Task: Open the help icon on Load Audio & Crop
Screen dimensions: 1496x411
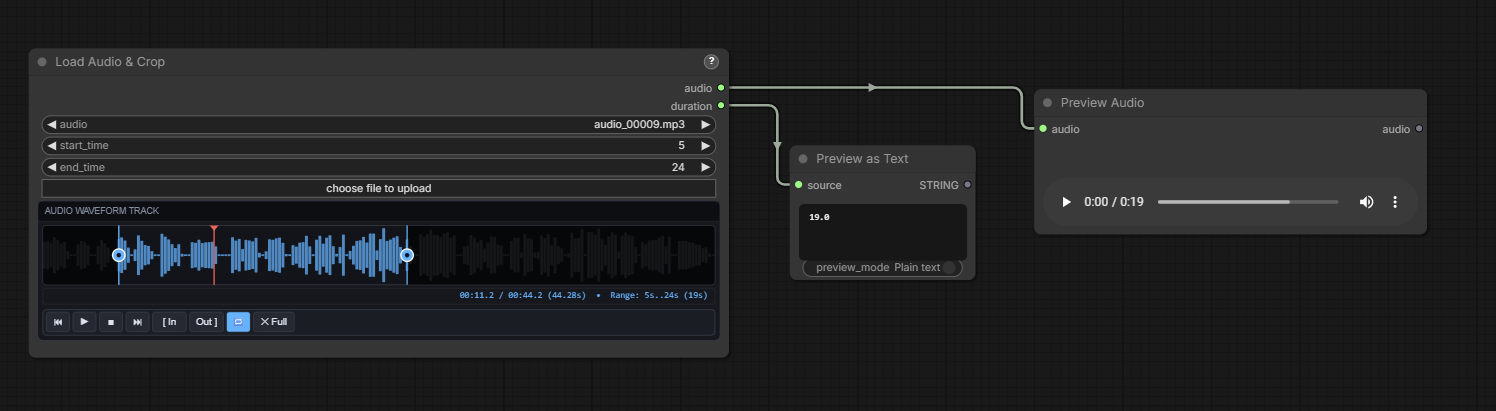Action: [x=711, y=62]
